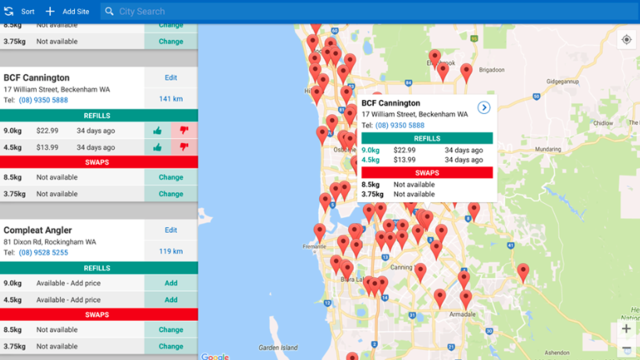Open BCF Cannington details via popup chevron
Image resolution: width=640 pixels, height=360 pixels.
click(484, 108)
